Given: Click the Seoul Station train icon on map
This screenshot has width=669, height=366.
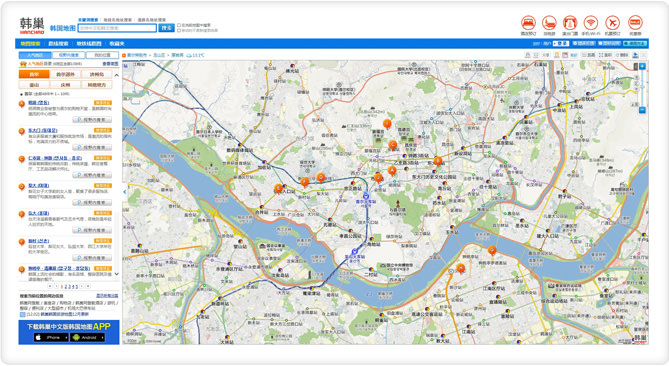Looking at the screenshot, I should point(366,196).
